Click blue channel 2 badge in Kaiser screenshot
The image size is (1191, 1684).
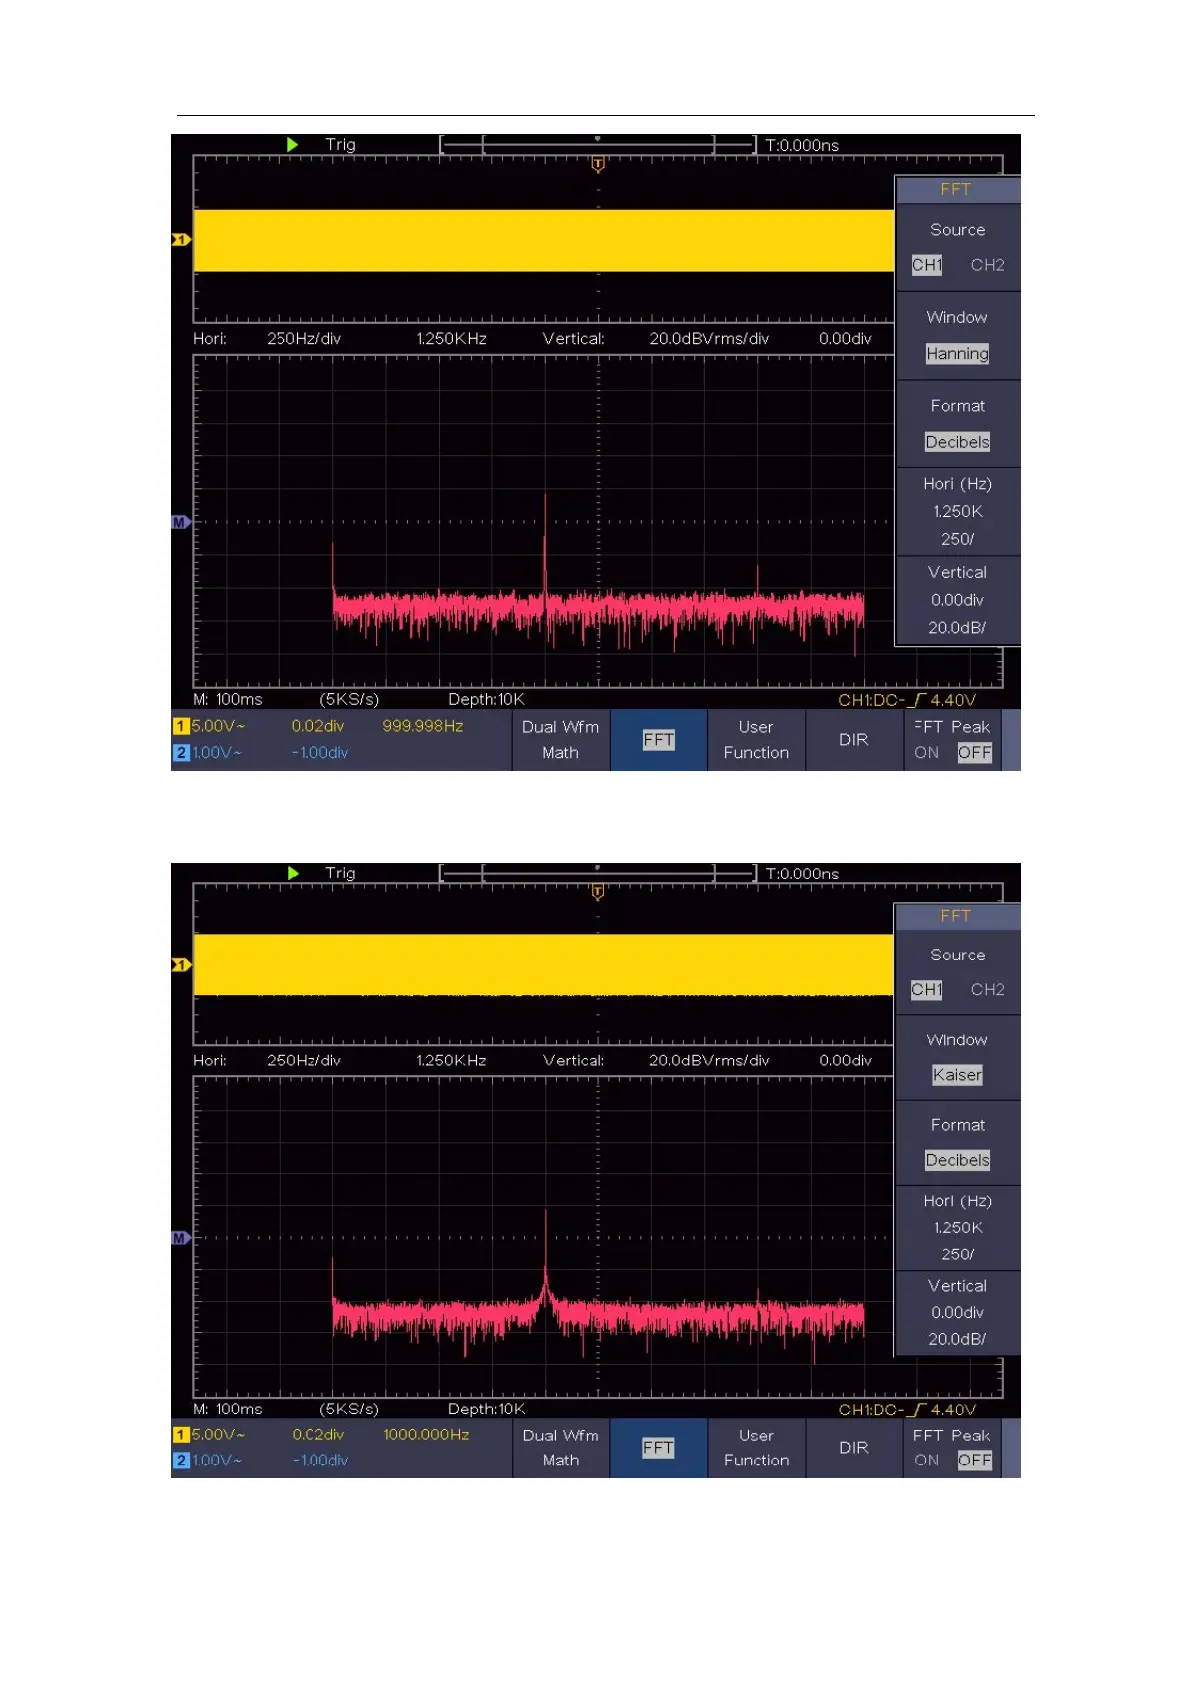(181, 1460)
